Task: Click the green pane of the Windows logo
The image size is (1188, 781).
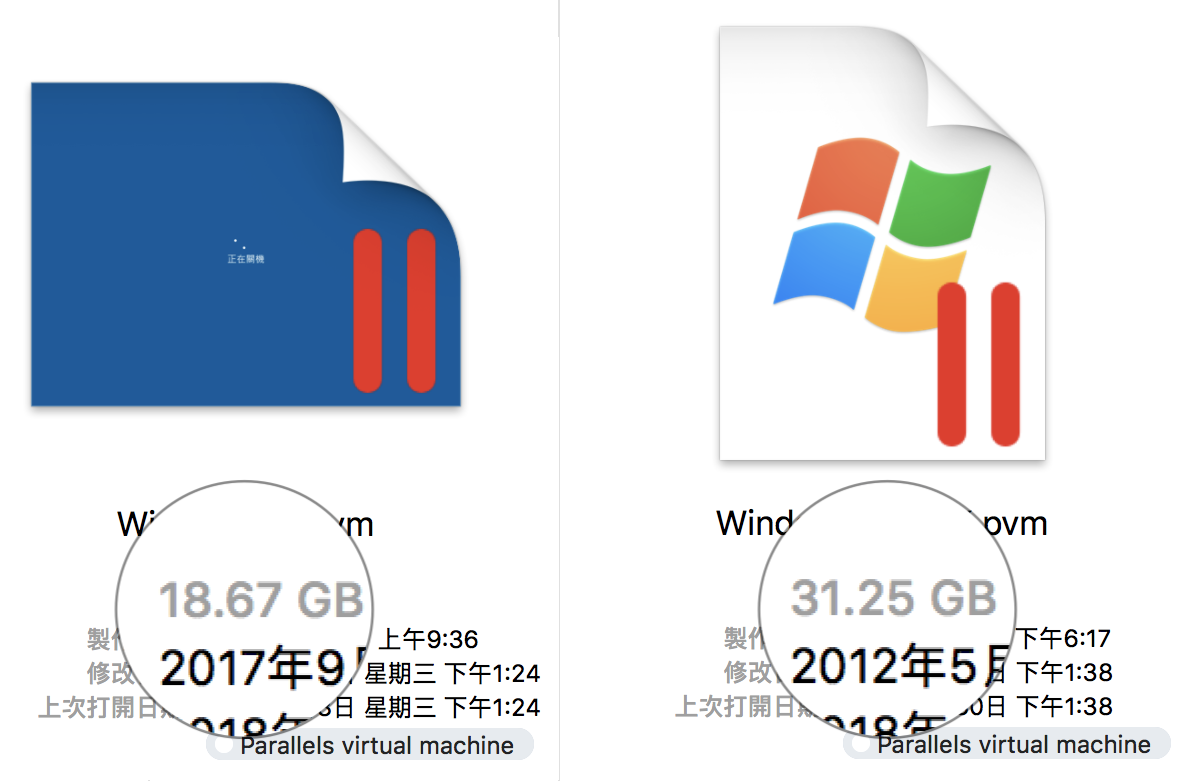Action: pos(940,205)
